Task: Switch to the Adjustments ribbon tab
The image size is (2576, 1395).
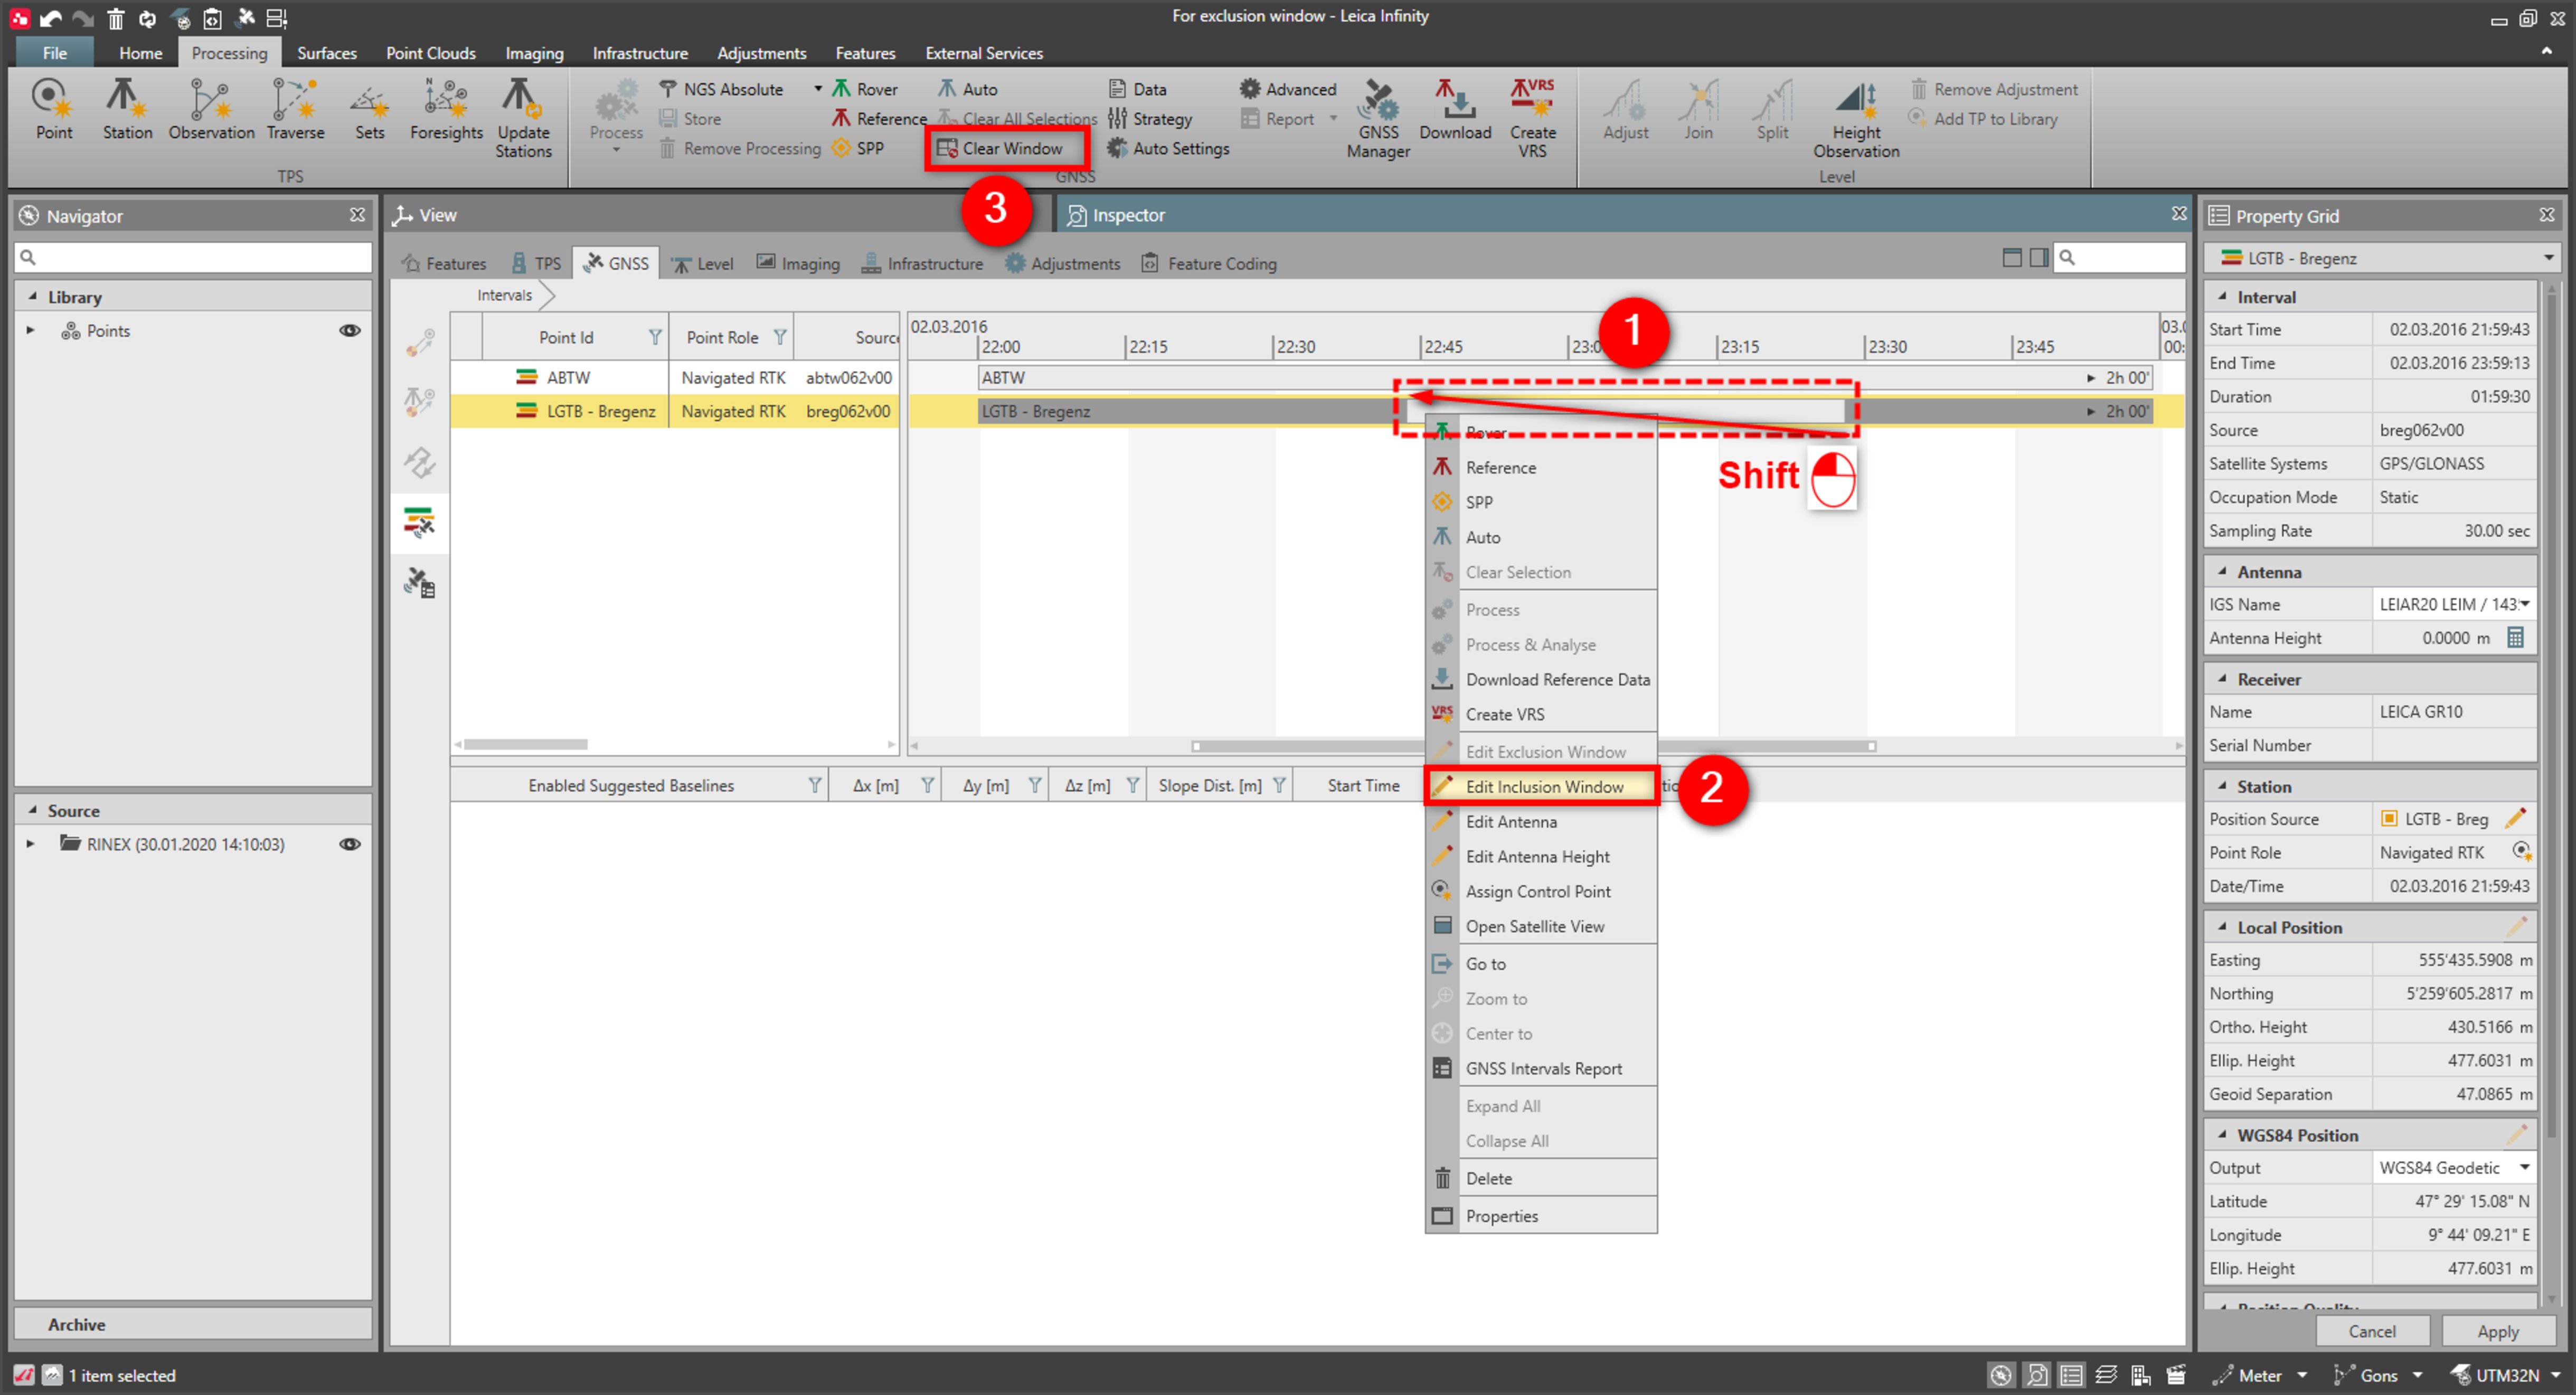Action: coord(761,53)
